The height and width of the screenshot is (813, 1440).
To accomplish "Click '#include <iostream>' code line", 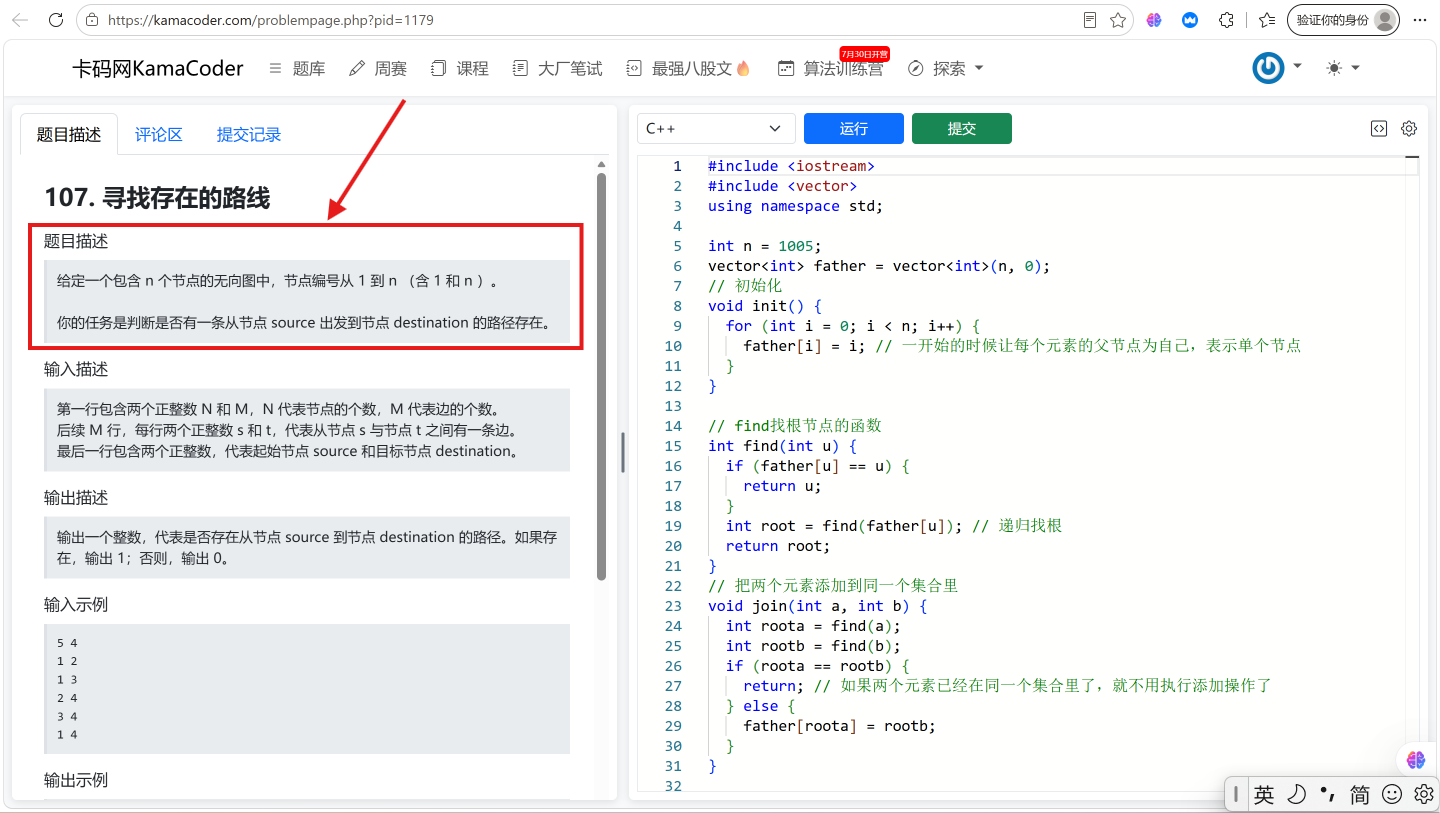I will (792, 166).
